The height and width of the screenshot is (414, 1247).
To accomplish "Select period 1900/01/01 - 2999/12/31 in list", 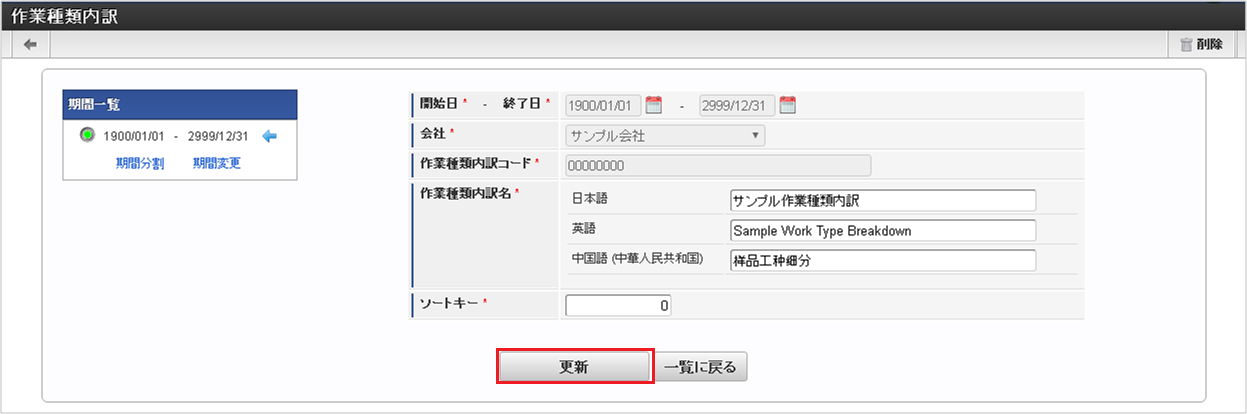I will (x=176, y=137).
